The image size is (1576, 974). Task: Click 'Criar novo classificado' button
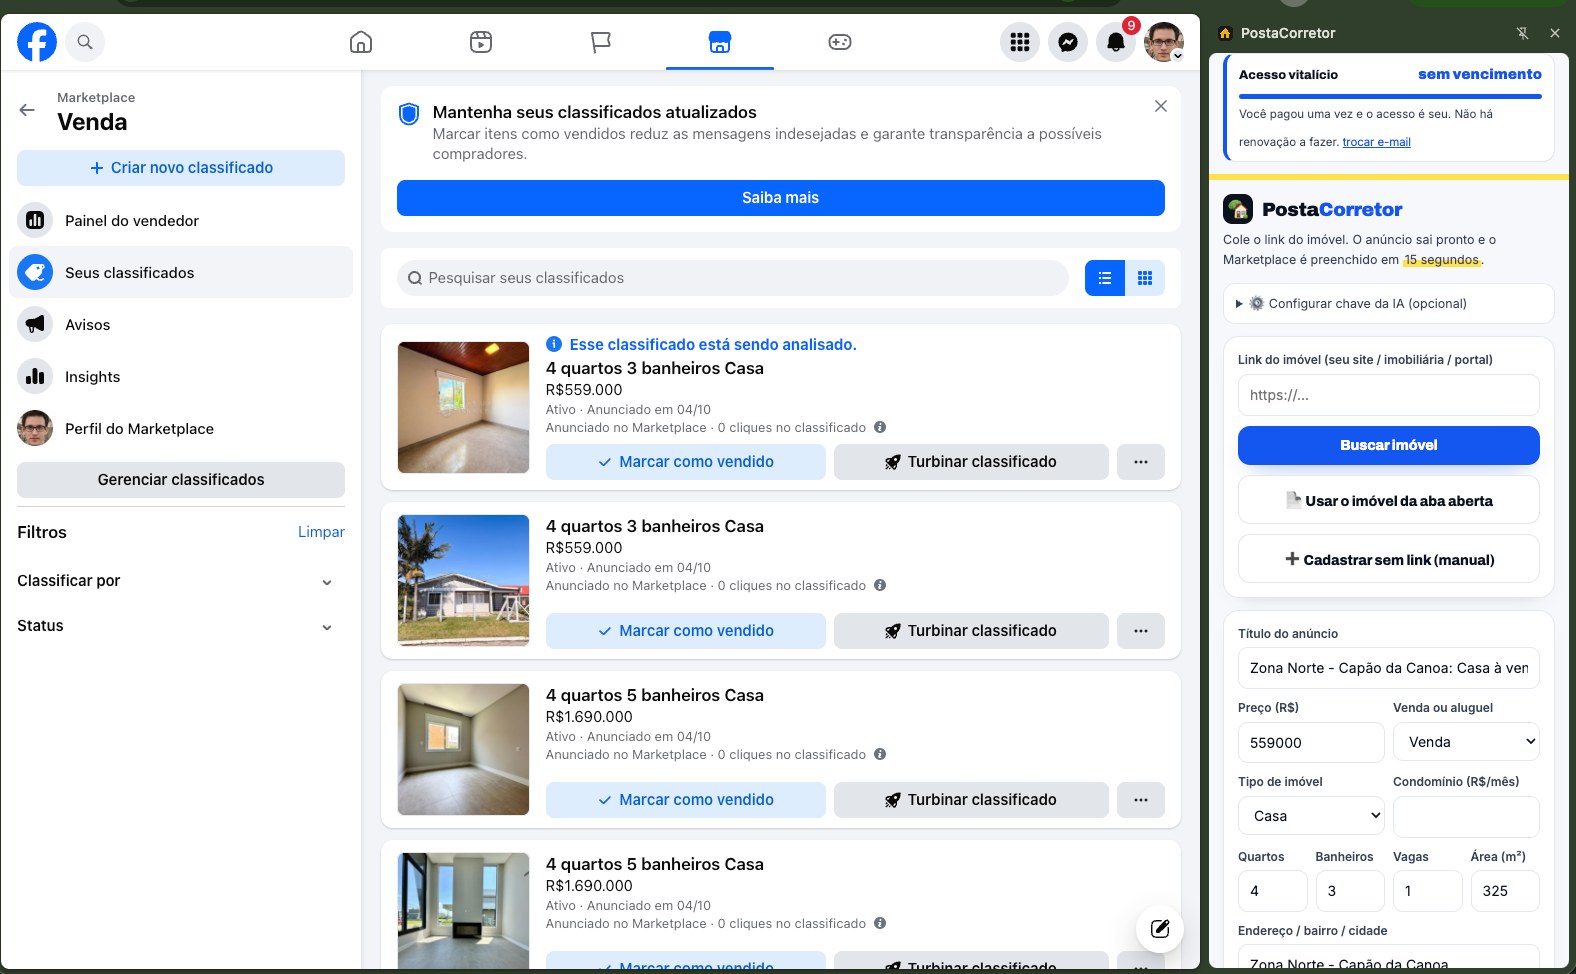(181, 168)
